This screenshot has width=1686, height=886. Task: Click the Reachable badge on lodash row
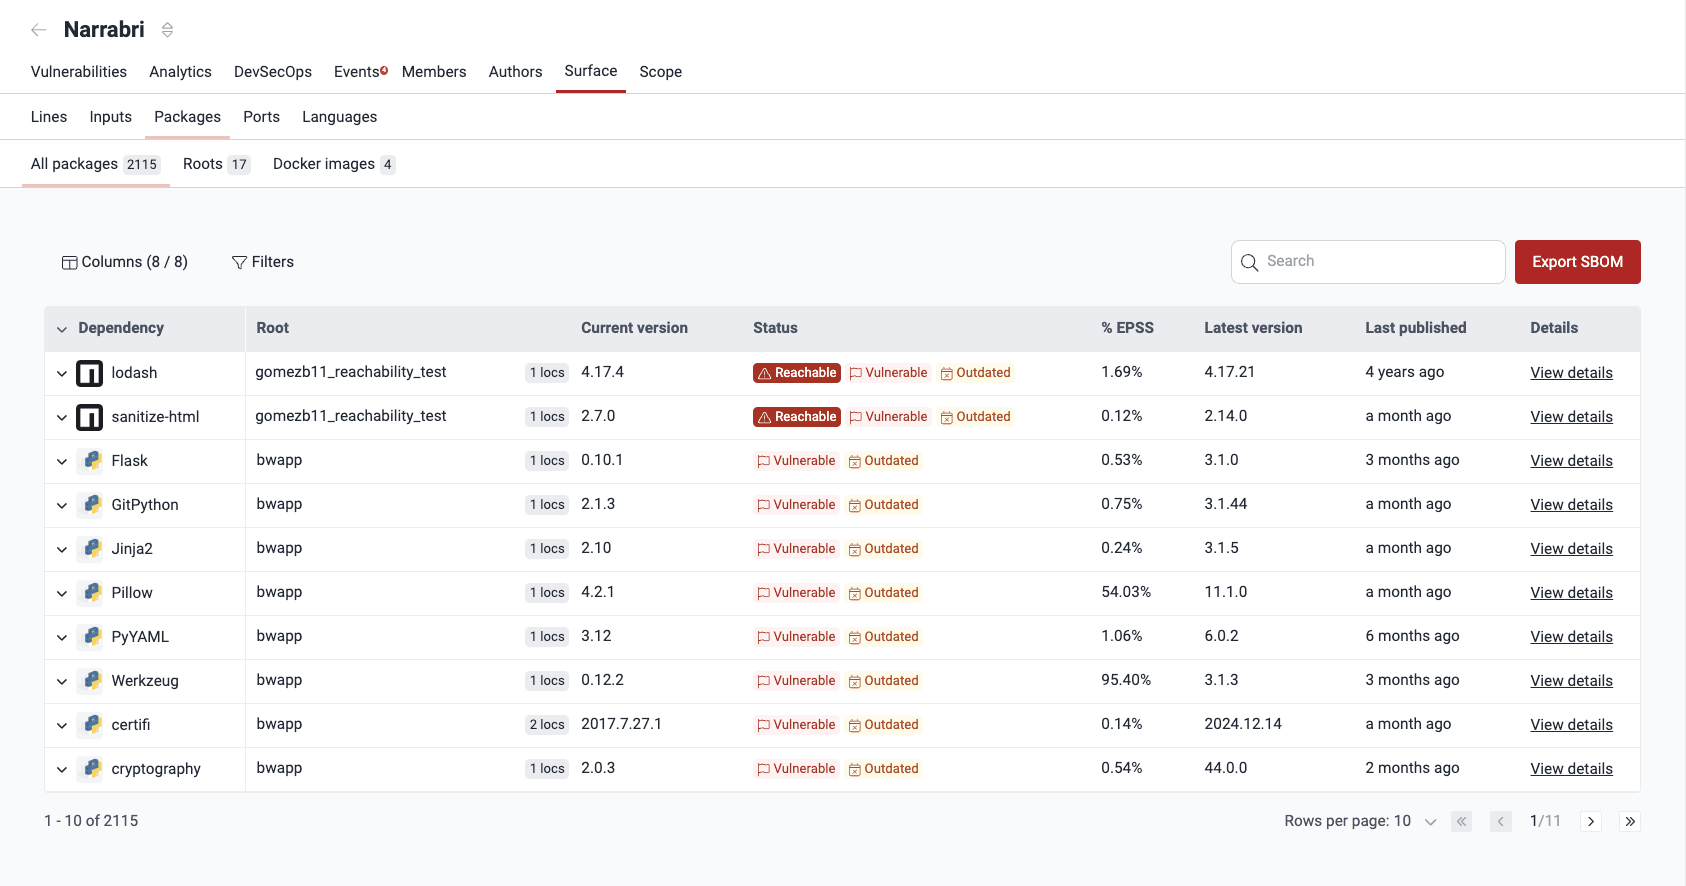pos(797,373)
